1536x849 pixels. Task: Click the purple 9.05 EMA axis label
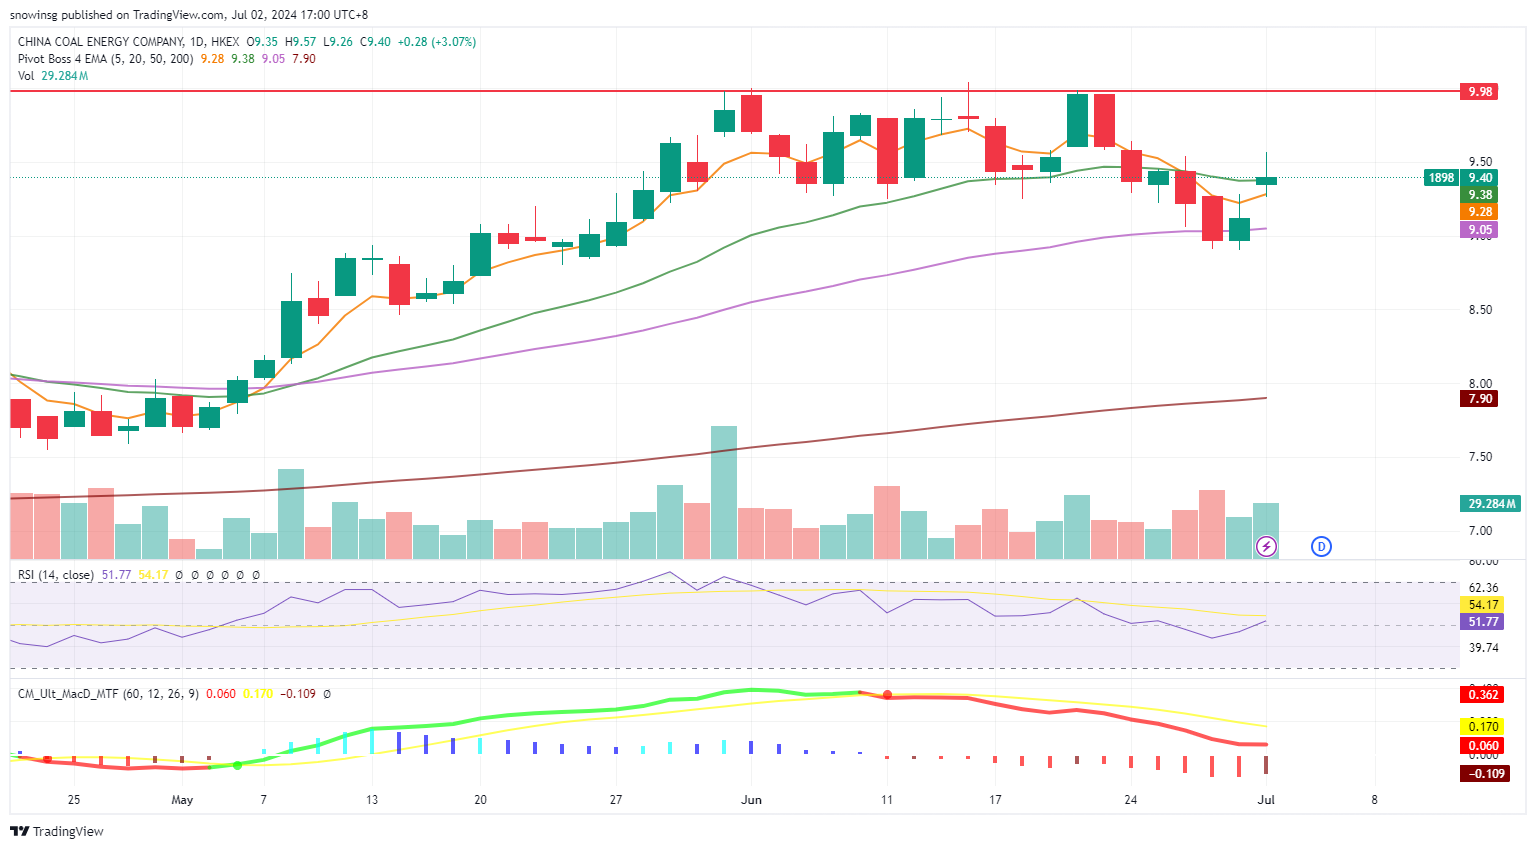tap(1479, 230)
